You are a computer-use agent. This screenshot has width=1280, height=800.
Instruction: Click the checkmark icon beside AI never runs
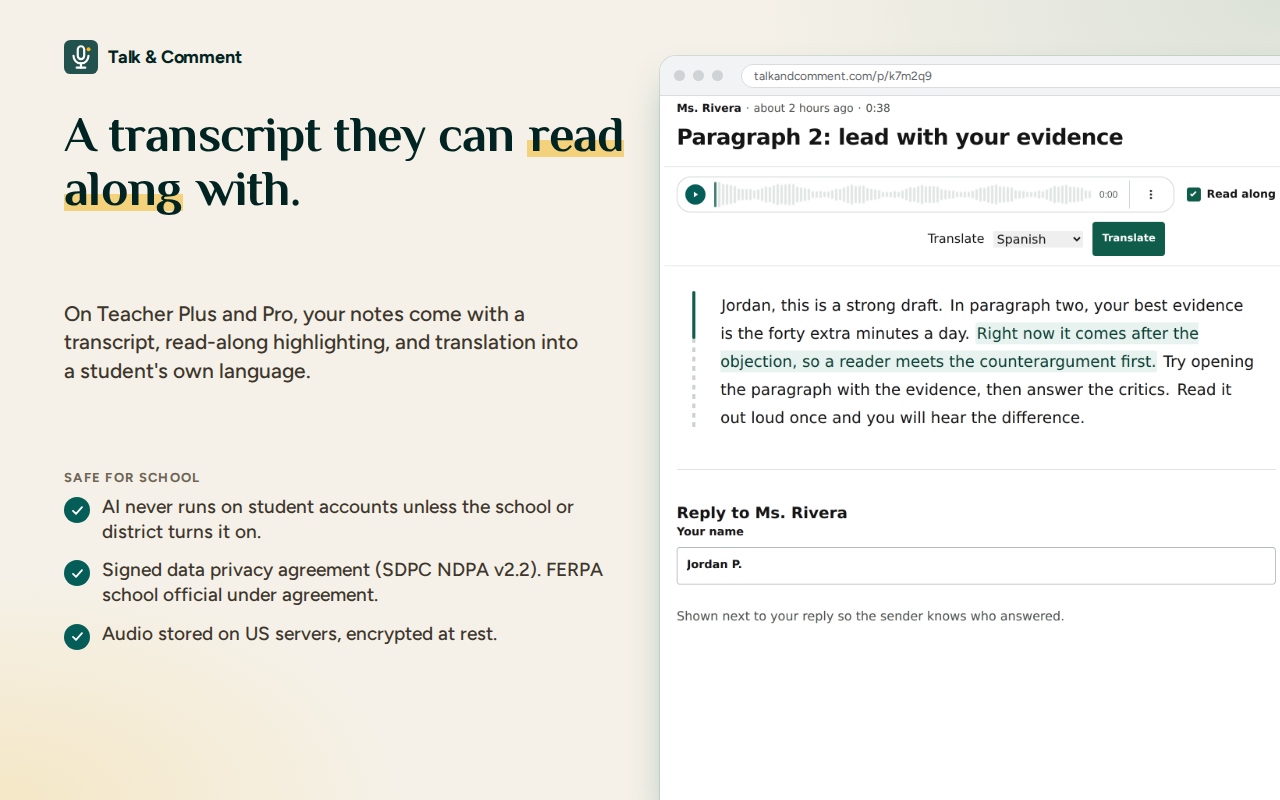pos(77,510)
